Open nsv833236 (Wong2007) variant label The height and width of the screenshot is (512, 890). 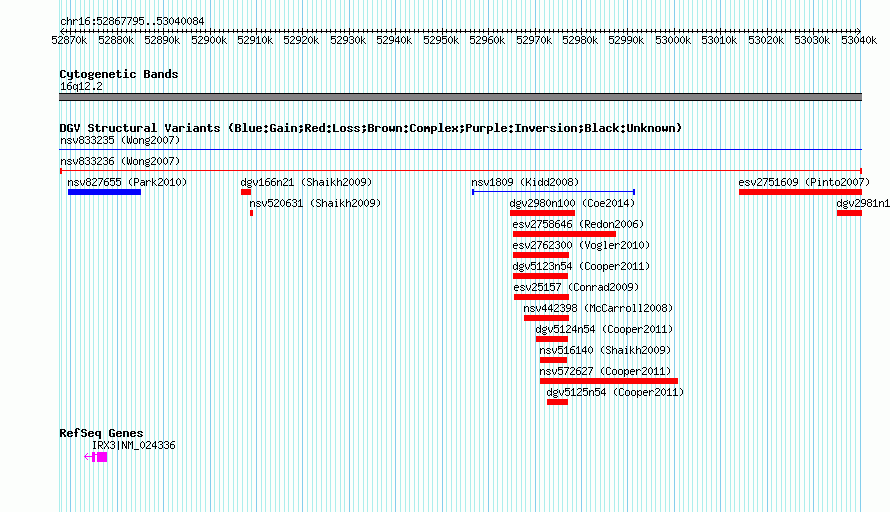click(x=120, y=161)
